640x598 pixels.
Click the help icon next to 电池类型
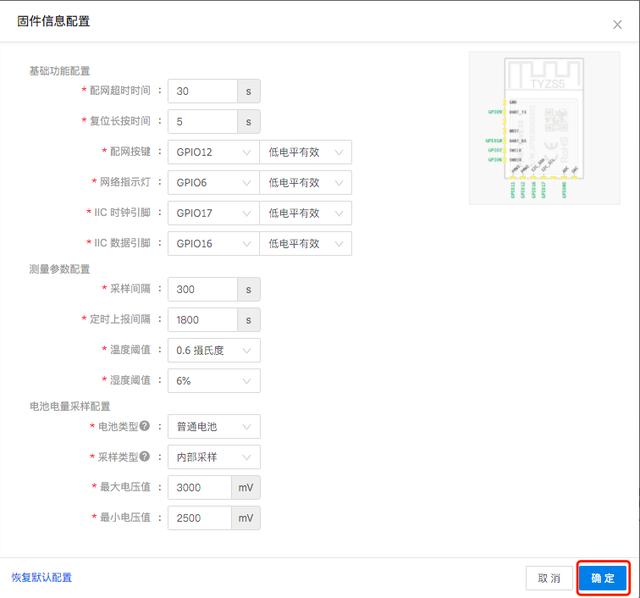[x=144, y=426]
